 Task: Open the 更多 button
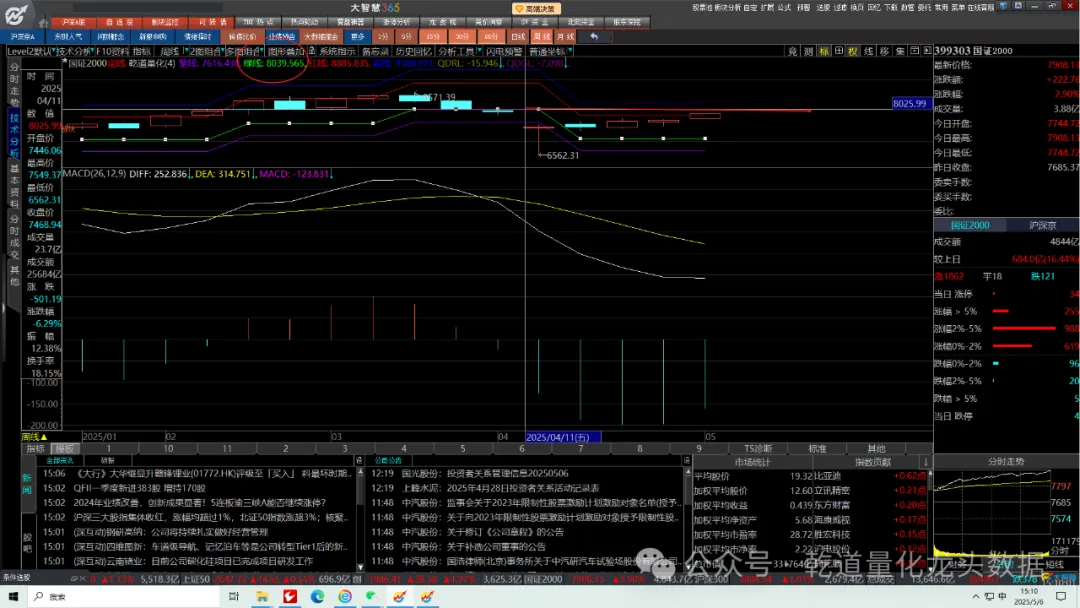[357, 36]
